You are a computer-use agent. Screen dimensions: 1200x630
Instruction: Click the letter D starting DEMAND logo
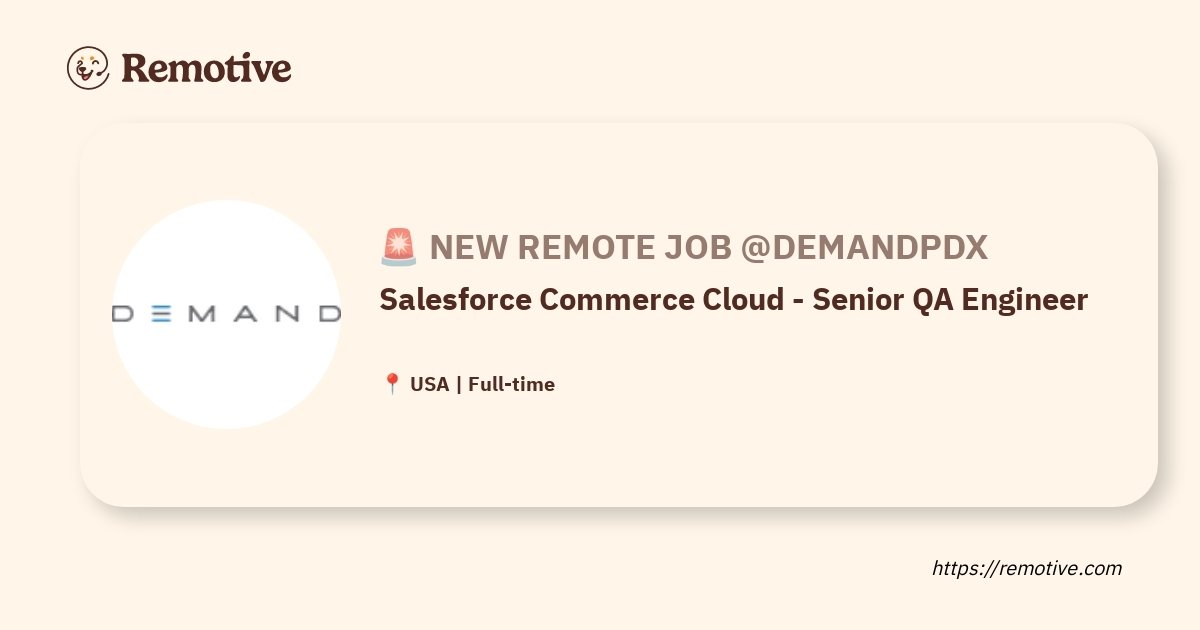[x=124, y=314]
